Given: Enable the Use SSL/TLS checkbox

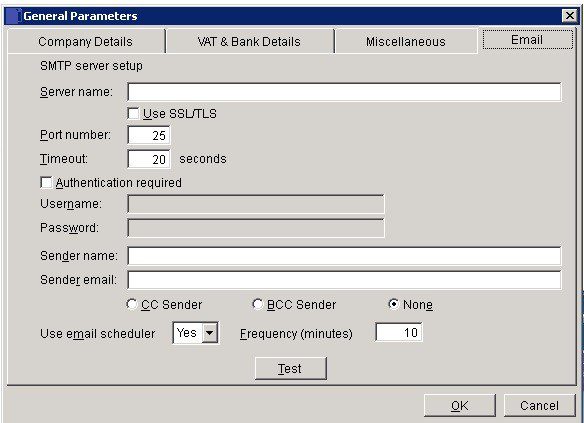Looking at the screenshot, I should tap(133, 113).
